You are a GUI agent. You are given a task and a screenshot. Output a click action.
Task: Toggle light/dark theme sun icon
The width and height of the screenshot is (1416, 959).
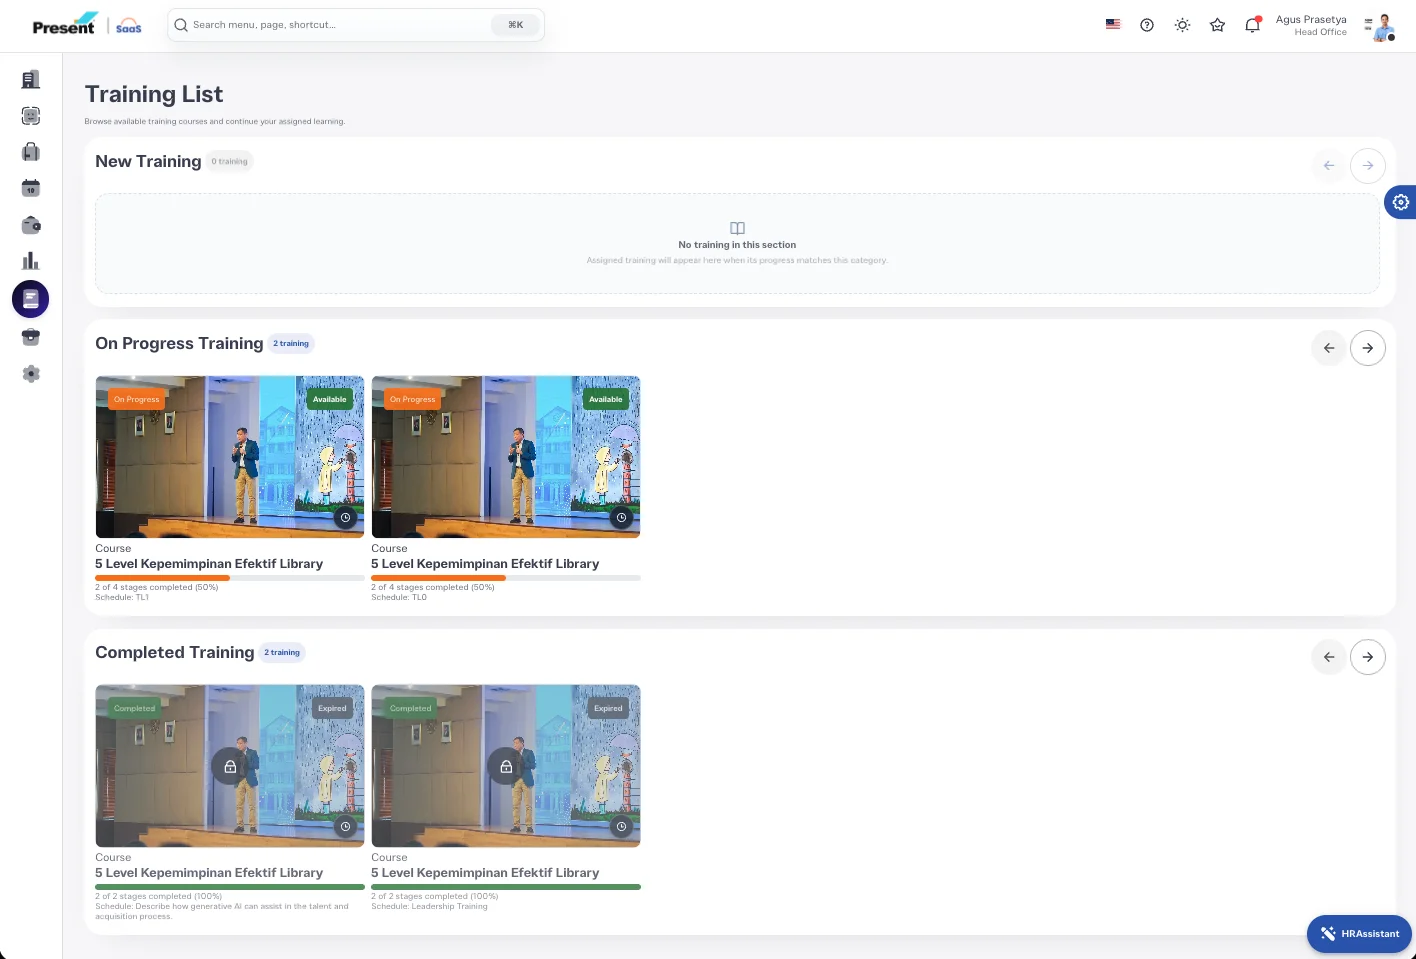coord(1182,25)
